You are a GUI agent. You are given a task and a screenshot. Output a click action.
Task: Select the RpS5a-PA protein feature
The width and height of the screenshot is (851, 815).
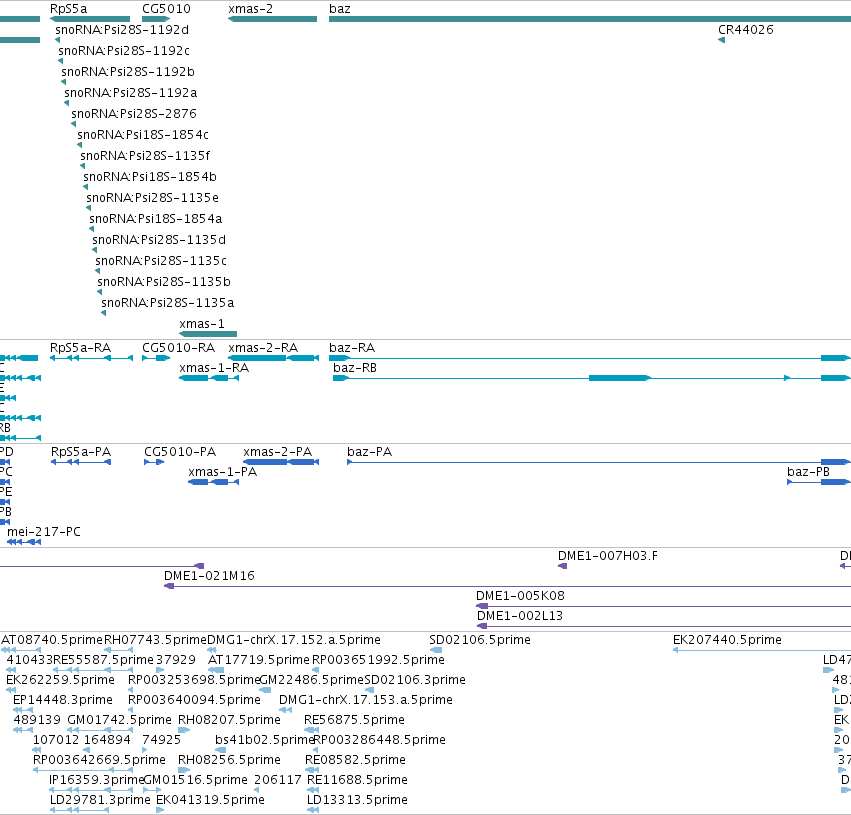click(81, 462)
